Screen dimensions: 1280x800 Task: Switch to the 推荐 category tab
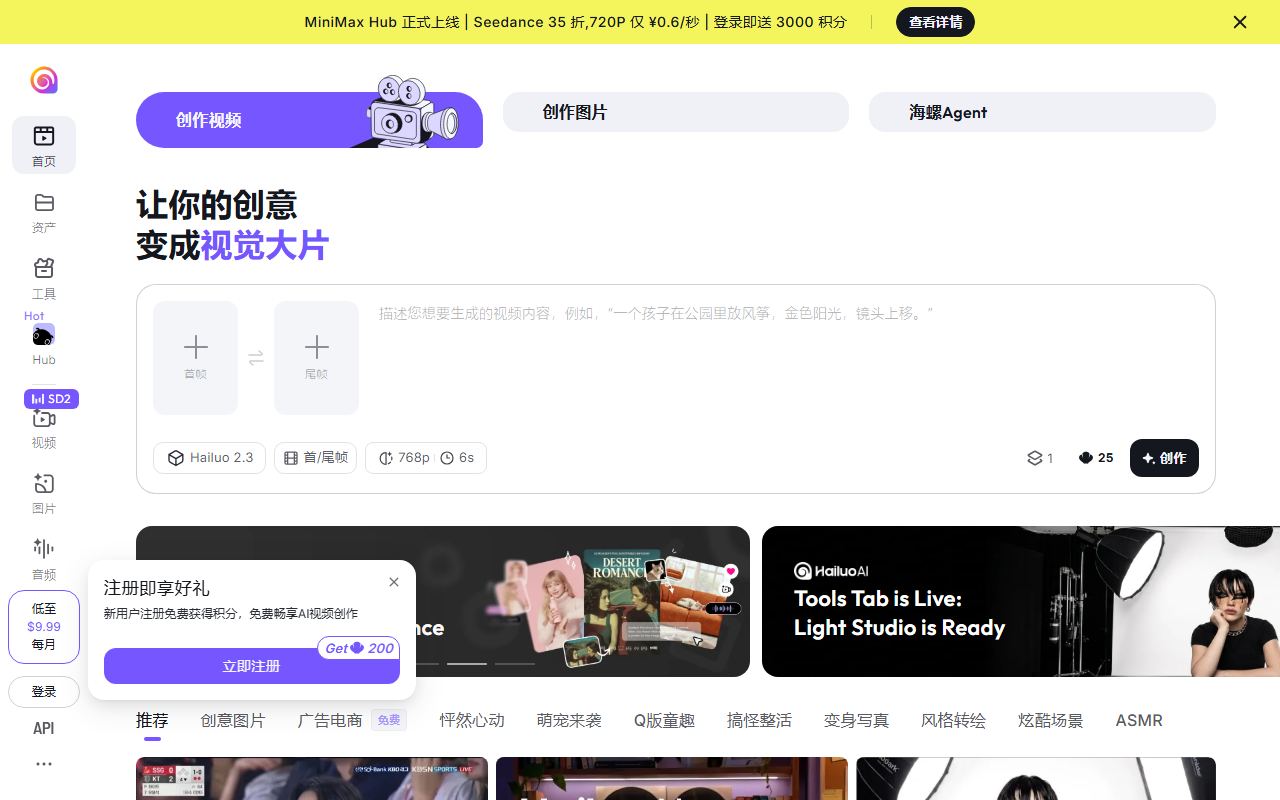pyautogui.click(x=152, y=720)
